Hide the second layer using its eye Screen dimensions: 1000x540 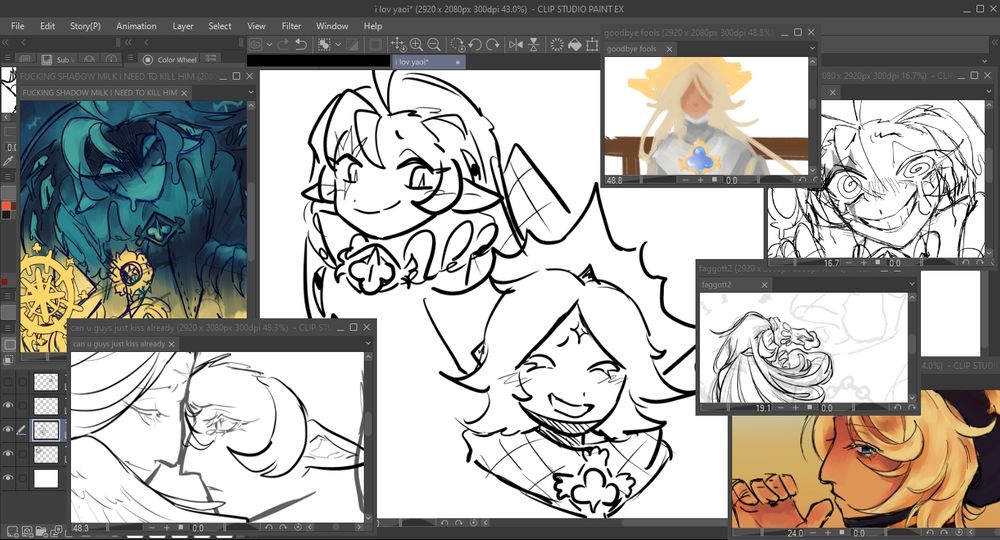[x=8, y=405]
